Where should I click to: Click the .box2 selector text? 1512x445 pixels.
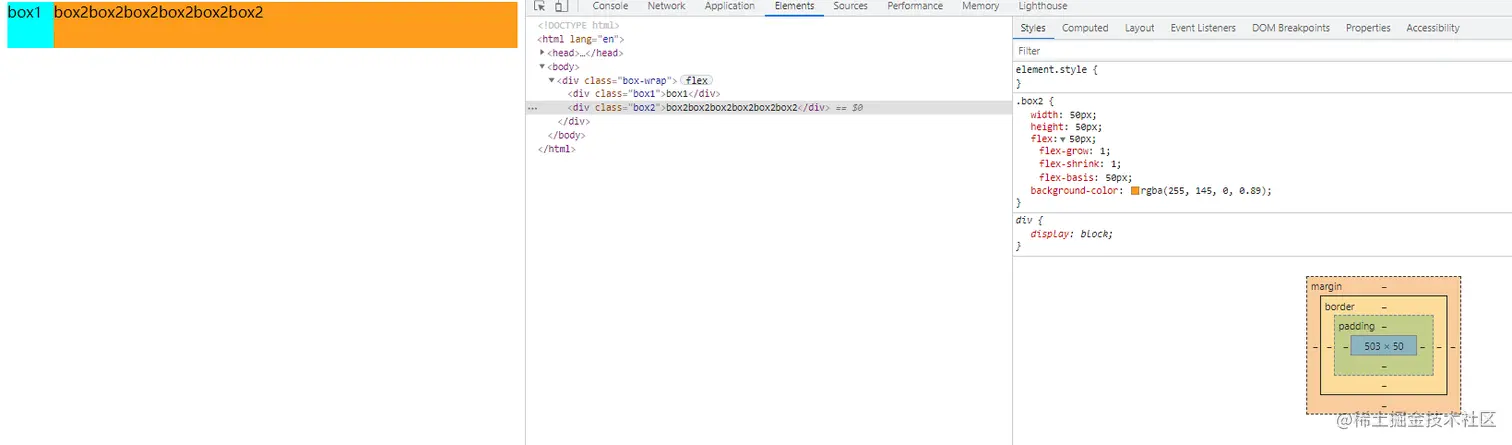point(1030,101)
